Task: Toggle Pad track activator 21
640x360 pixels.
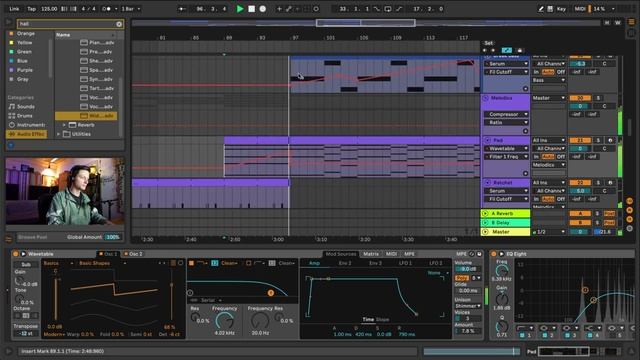Action: tap(580, 140)
